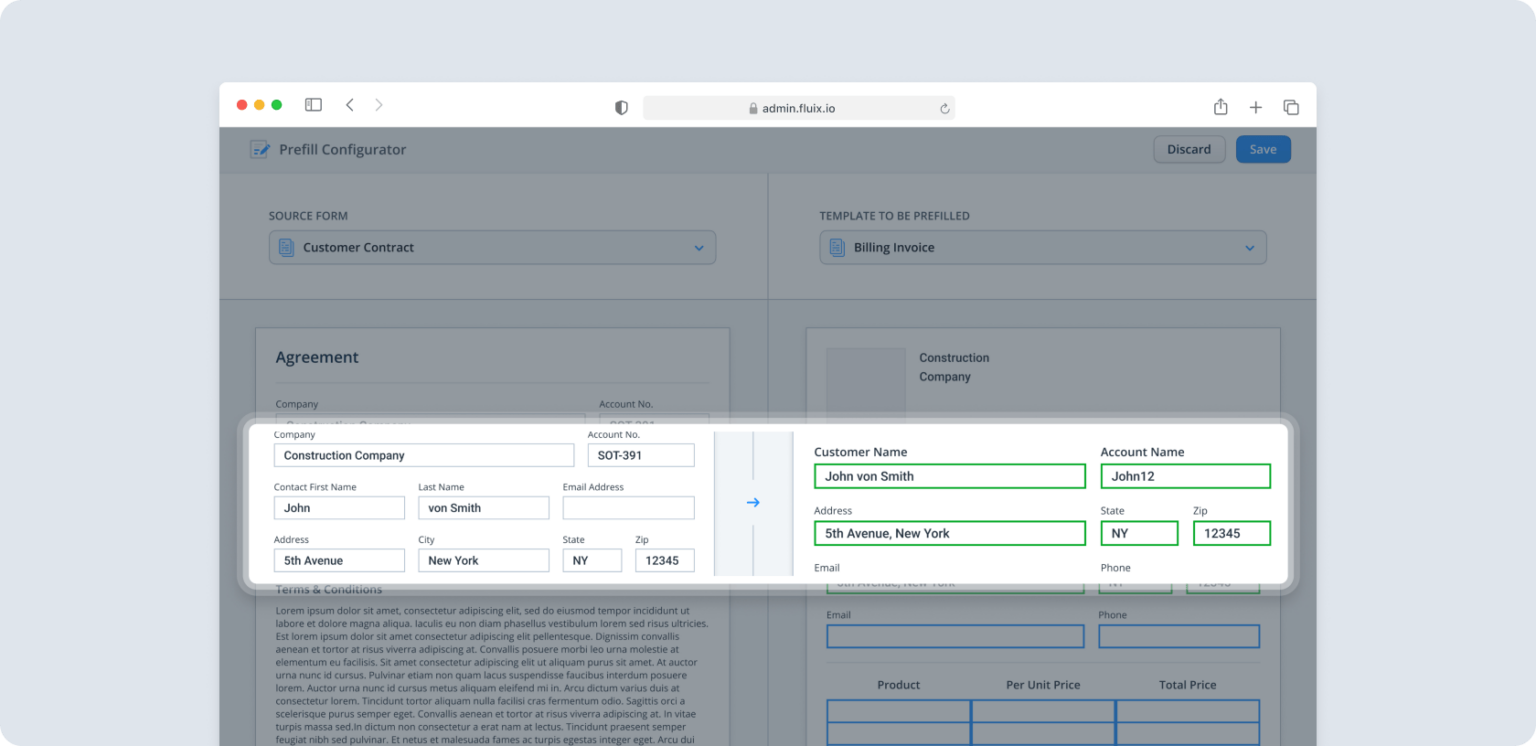Click the tab overview icon
Screen dimensions: 1536x746
(1291, 105)
